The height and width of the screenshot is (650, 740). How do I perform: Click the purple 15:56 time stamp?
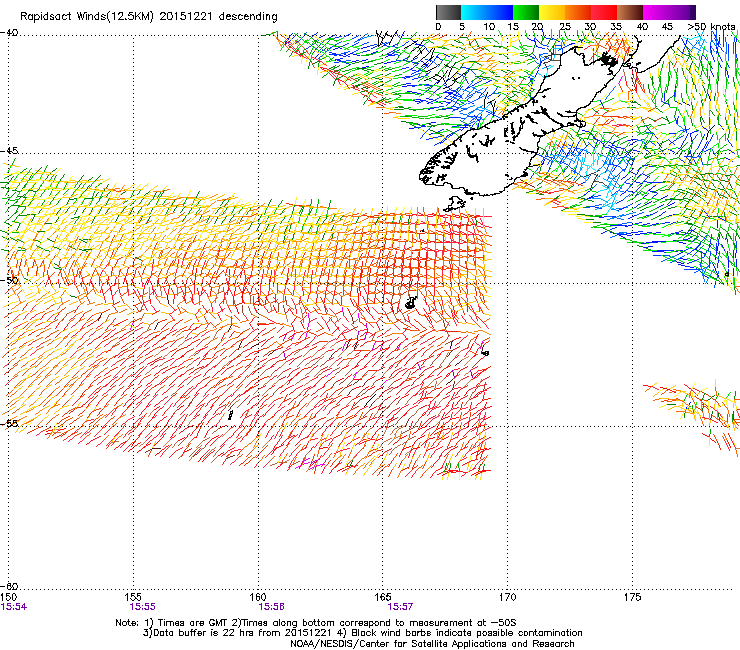pos(271,607)
